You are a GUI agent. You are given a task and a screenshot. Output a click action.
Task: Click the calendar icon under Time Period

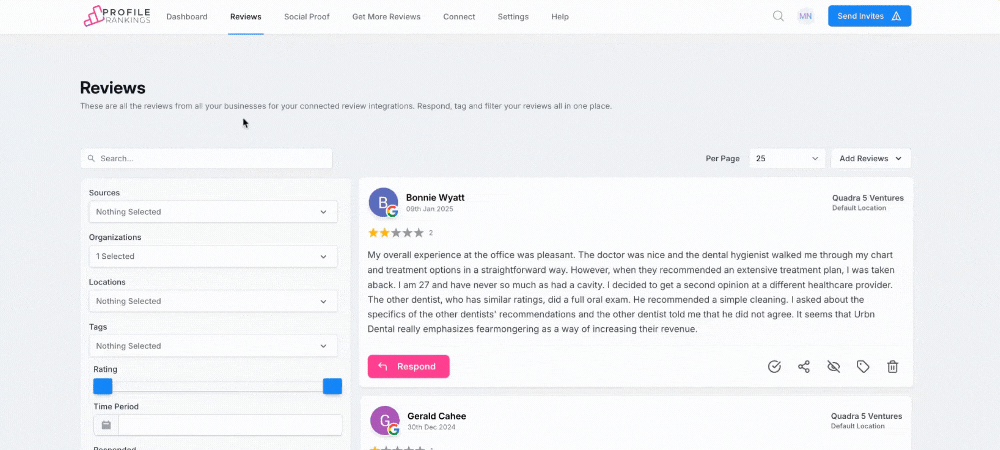[x=106, y=425]
